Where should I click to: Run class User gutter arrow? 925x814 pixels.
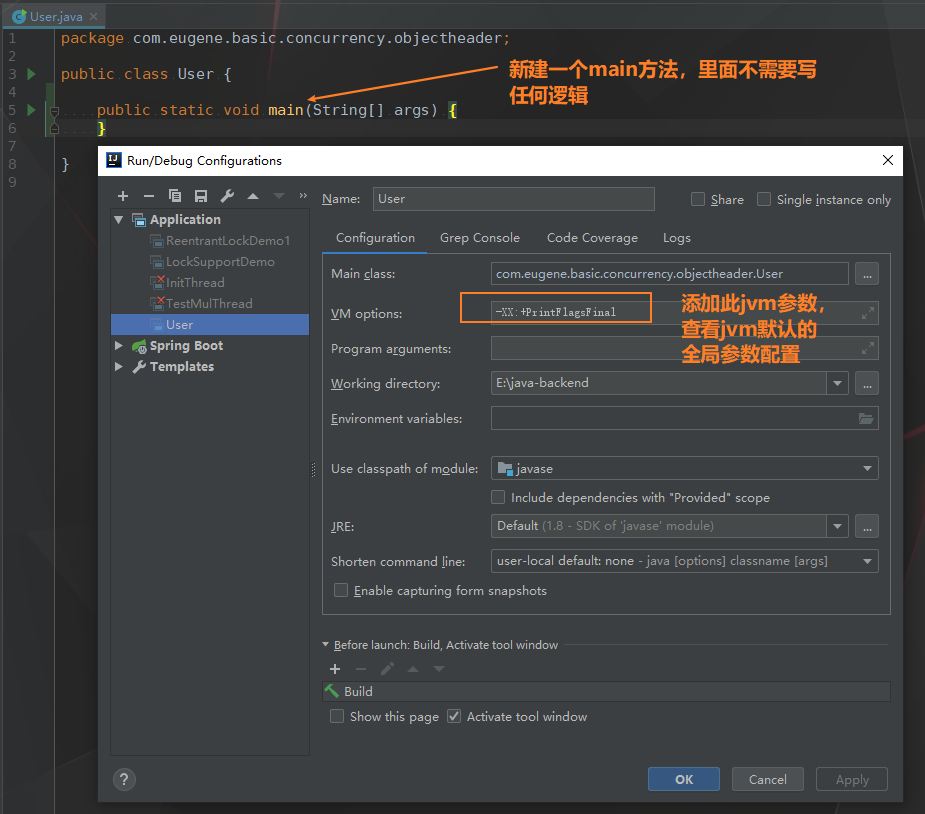[x=32, y=74]
